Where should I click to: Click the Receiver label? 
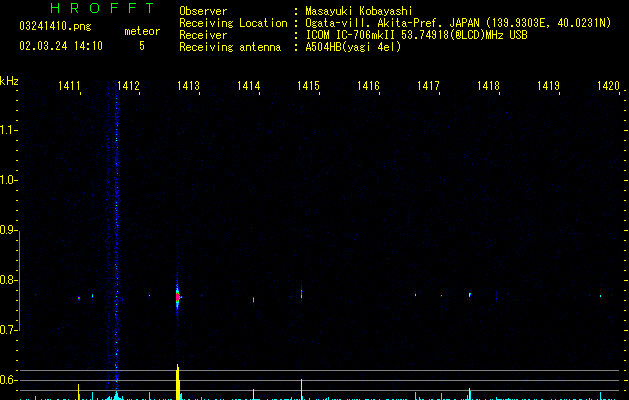pyautogui.click(x=203, y=35)
